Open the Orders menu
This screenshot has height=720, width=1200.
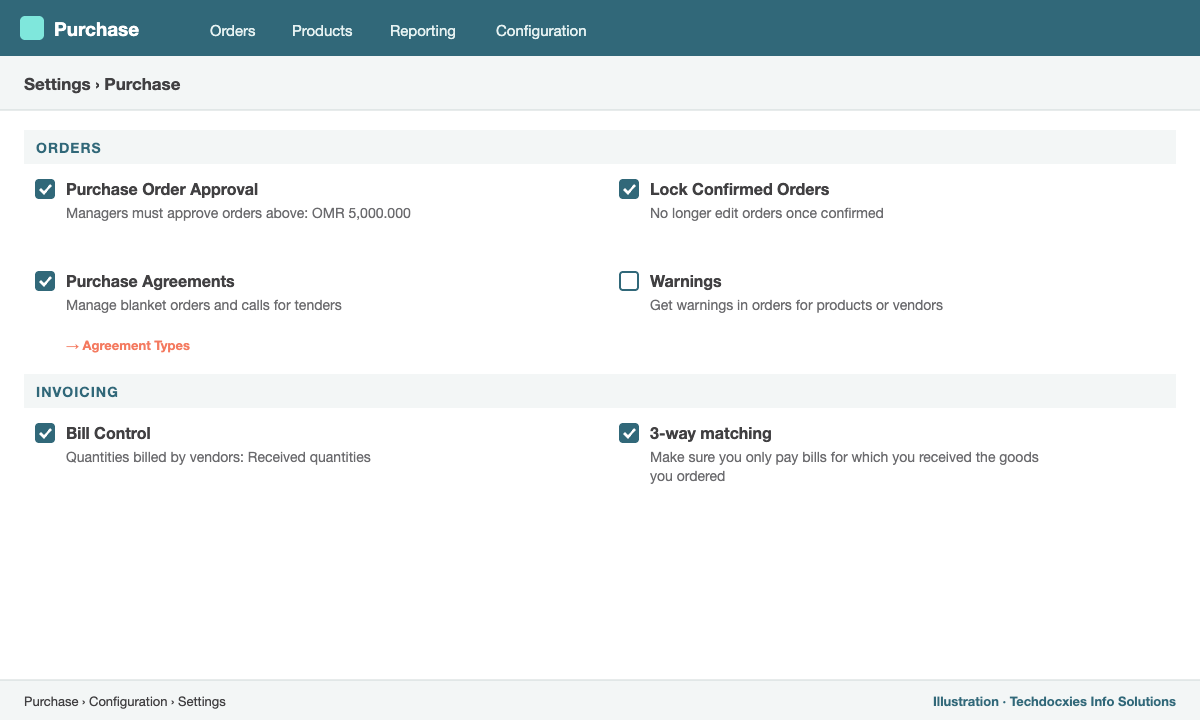pos(233,31)
